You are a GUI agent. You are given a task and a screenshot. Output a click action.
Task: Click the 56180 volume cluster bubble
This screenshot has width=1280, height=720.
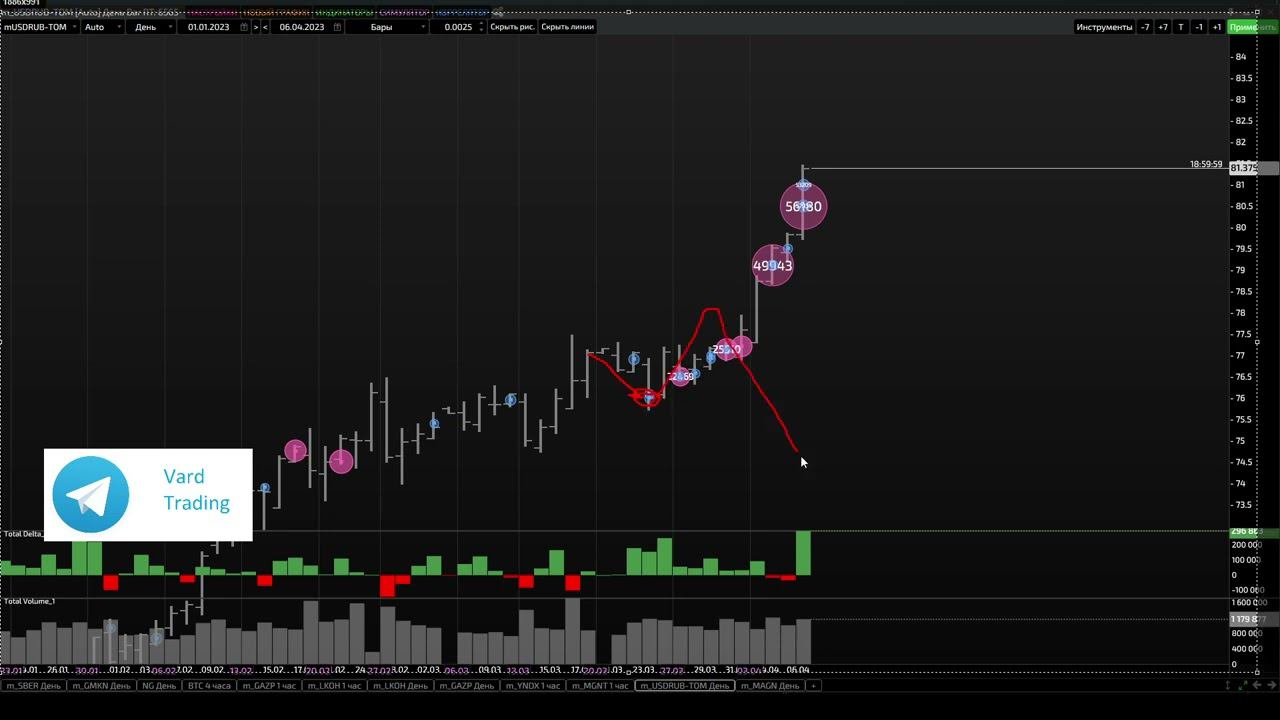803,206
